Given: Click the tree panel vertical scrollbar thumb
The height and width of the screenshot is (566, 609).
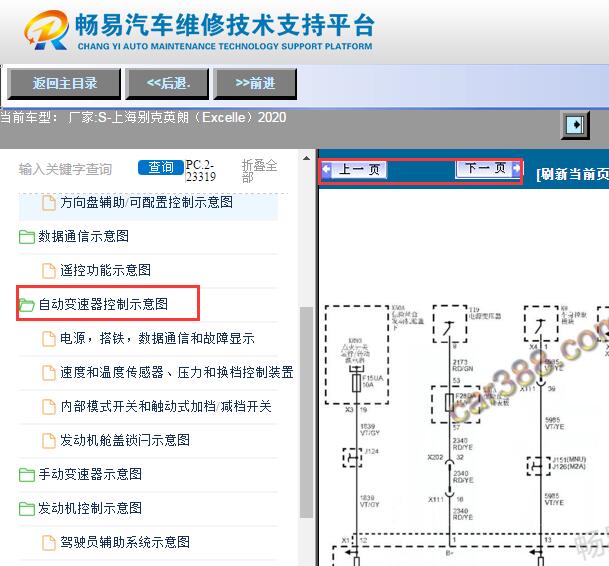Looking at the screenshot, I should (x=306, y=412).
